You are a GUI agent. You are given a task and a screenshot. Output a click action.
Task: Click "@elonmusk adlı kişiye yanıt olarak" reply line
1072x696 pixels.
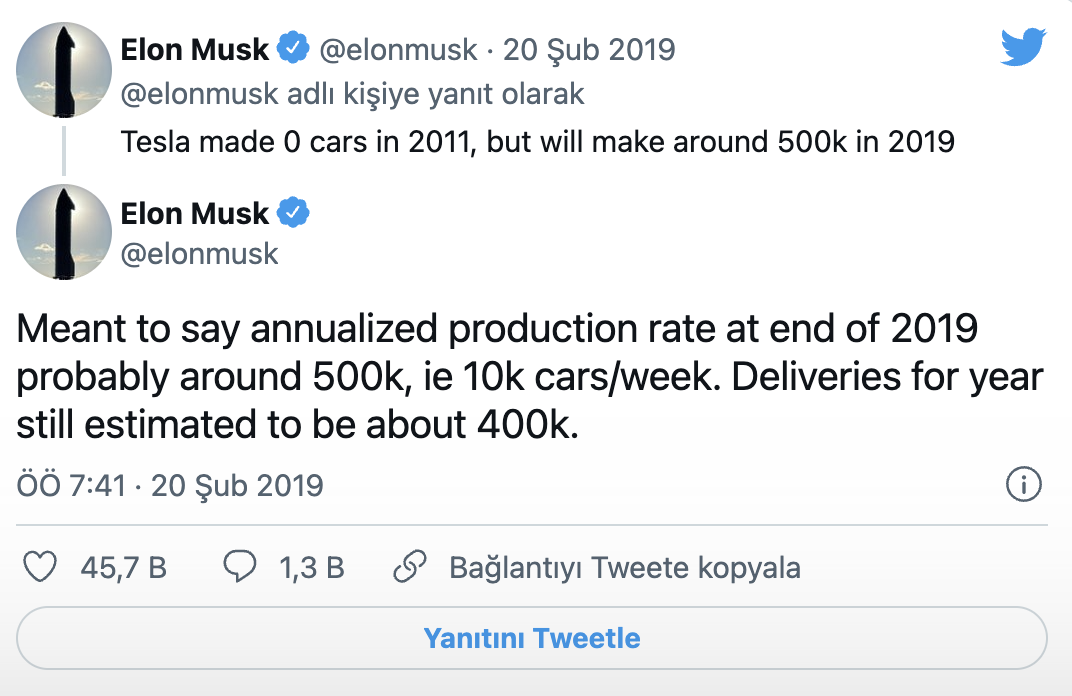(x=352, y=94)
